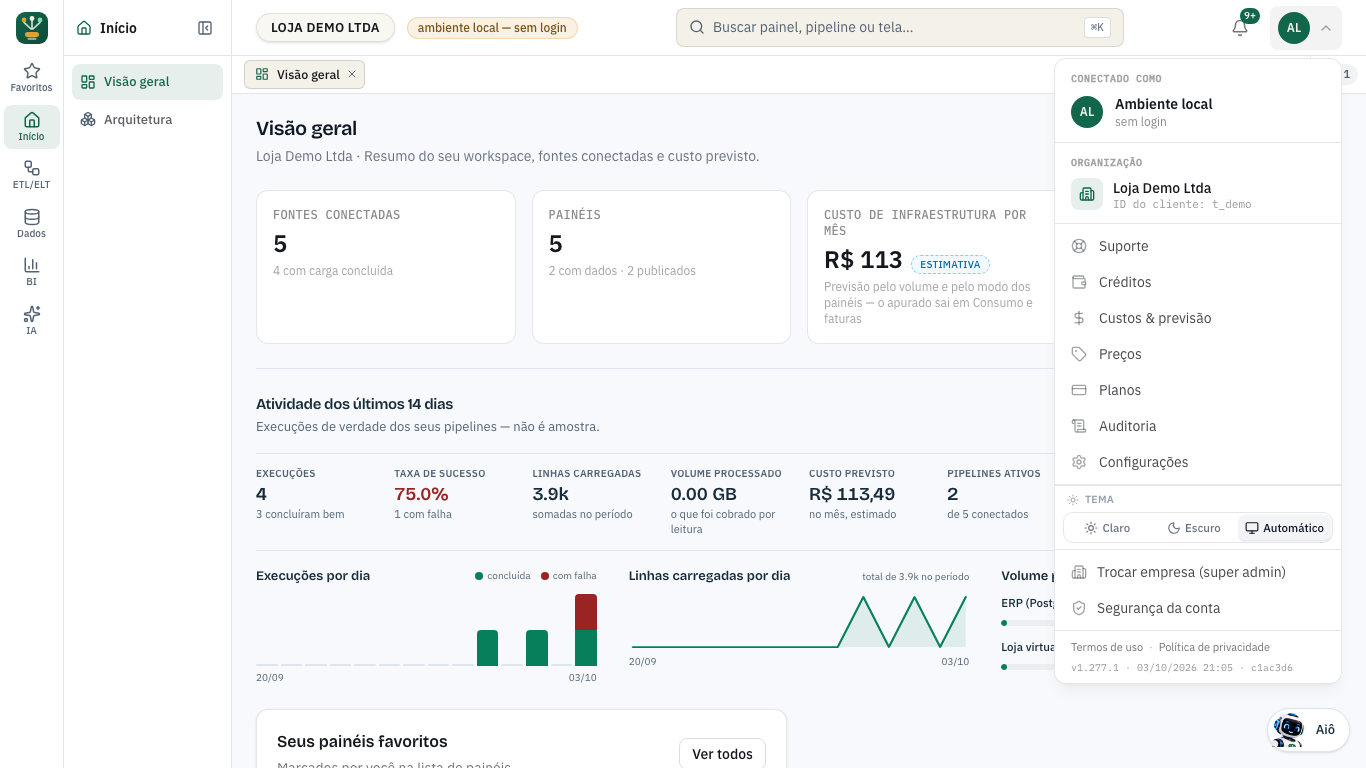Switch theme to Escuro
Image resolution: width=1366 pixels, height=768 pixels.
coord(1194,528)
